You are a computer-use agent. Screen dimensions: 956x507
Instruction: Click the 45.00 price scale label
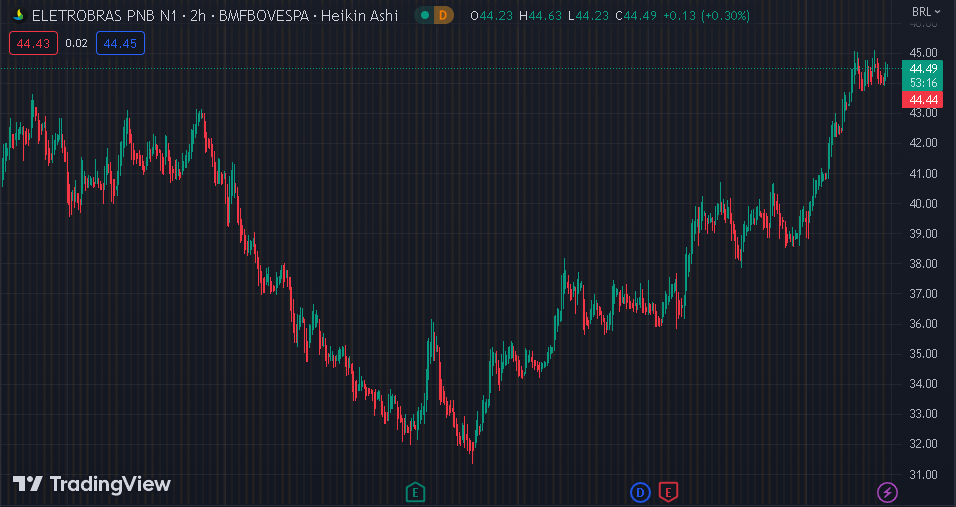click(922, 52)
